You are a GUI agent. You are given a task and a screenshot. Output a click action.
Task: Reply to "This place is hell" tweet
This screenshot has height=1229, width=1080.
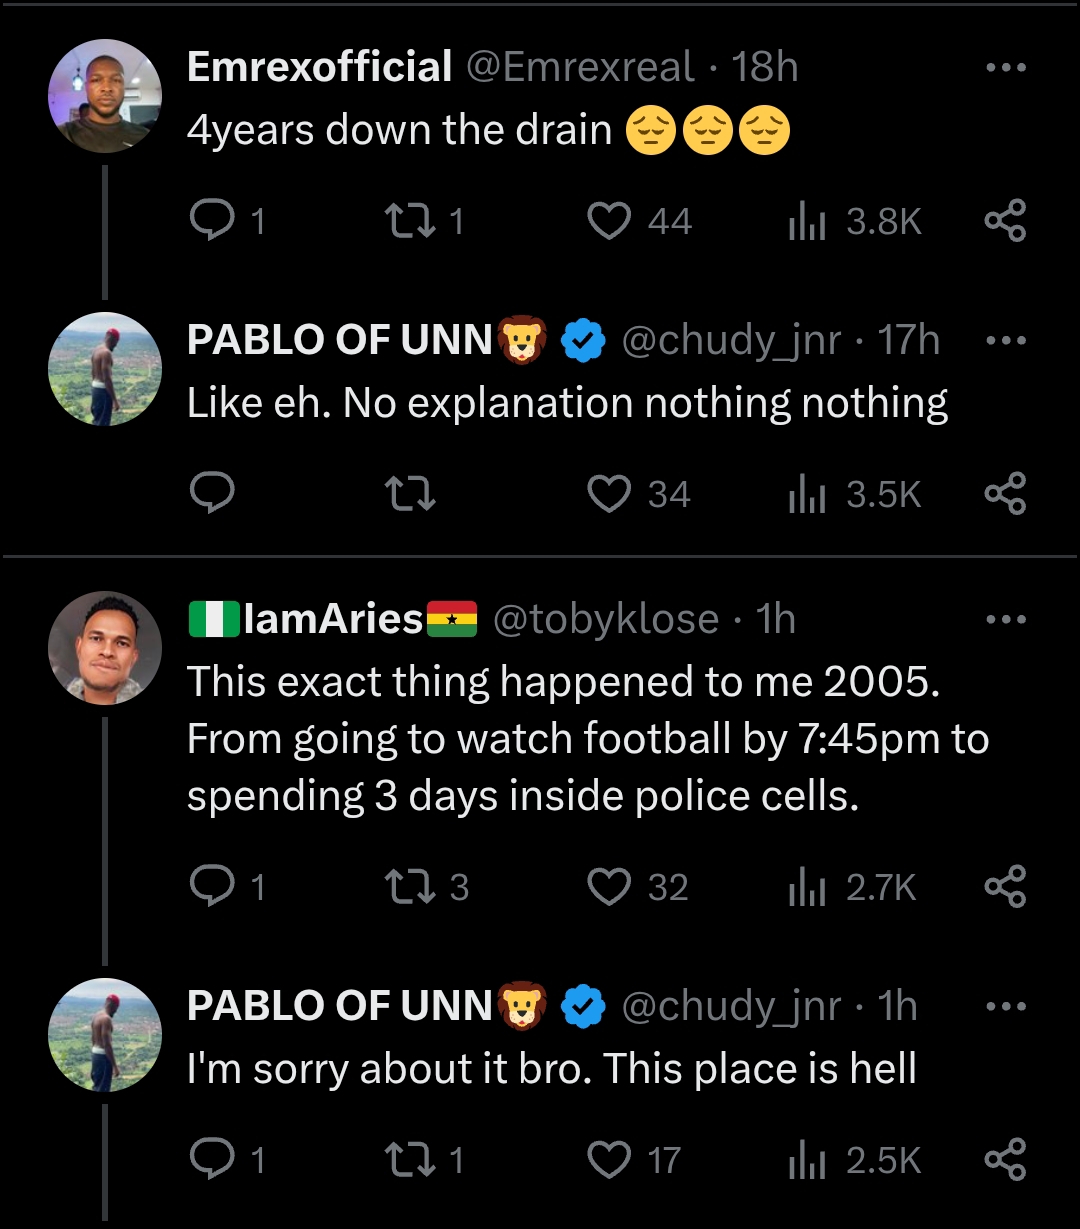(x=210, y=1160)
